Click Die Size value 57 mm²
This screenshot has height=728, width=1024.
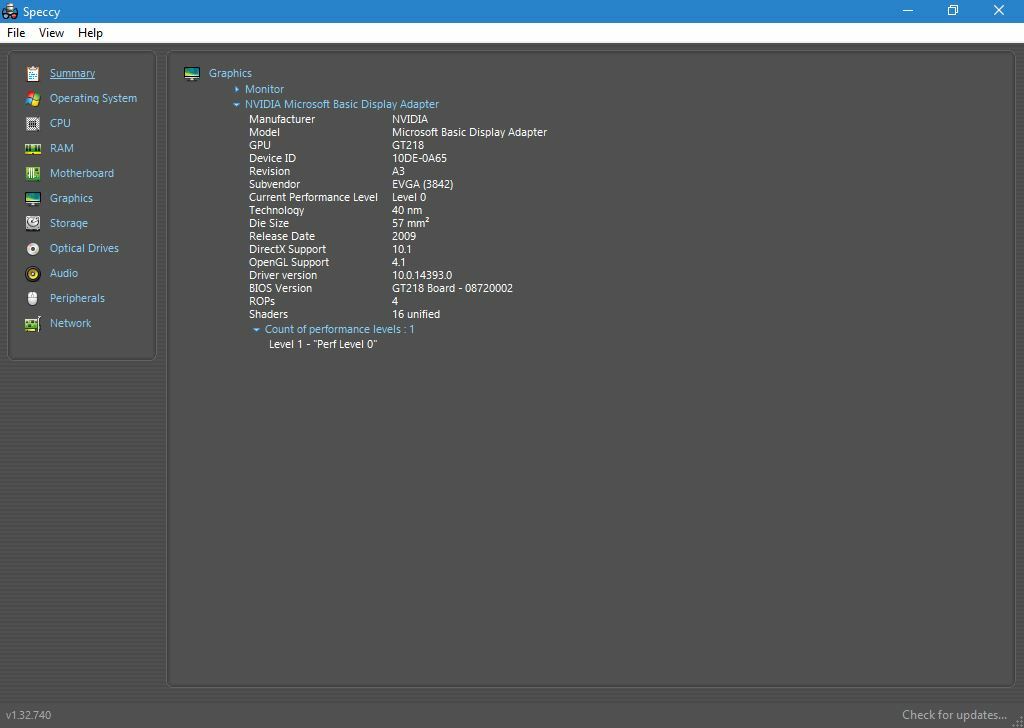(x=411, y=223)
